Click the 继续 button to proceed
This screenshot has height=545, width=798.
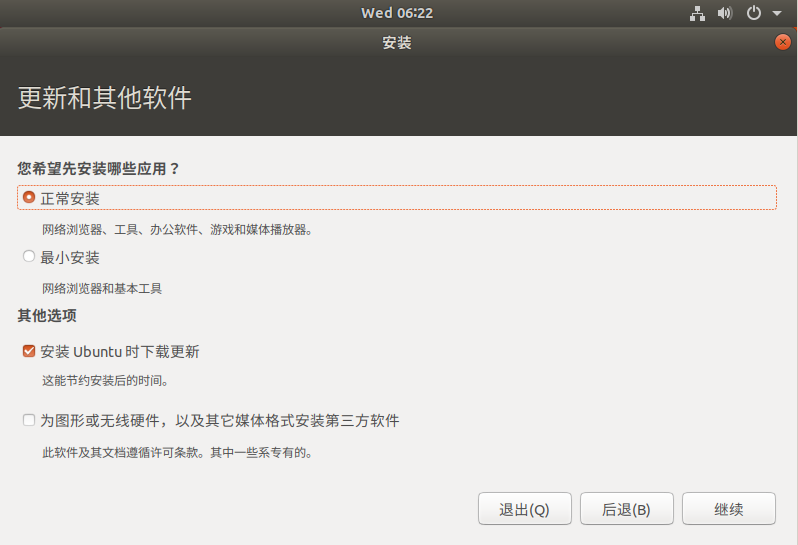(x=728, y=509)
